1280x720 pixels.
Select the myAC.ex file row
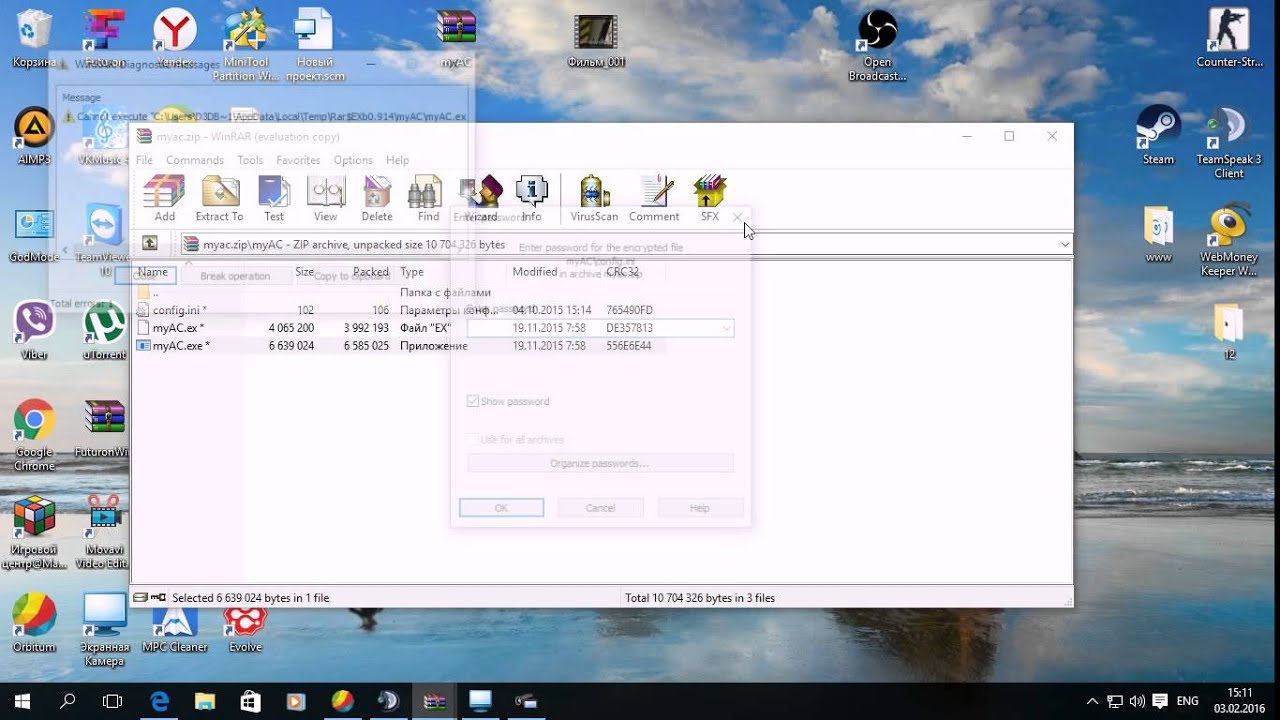tap(400, 328)
